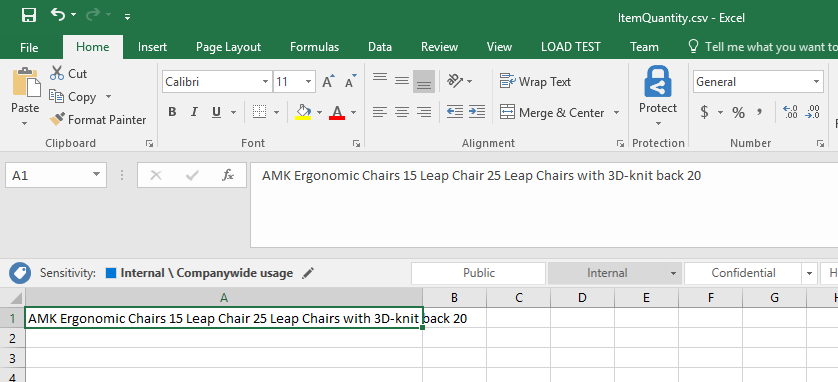Apply Accounting Number Format dollar icon

coord(705,112)
